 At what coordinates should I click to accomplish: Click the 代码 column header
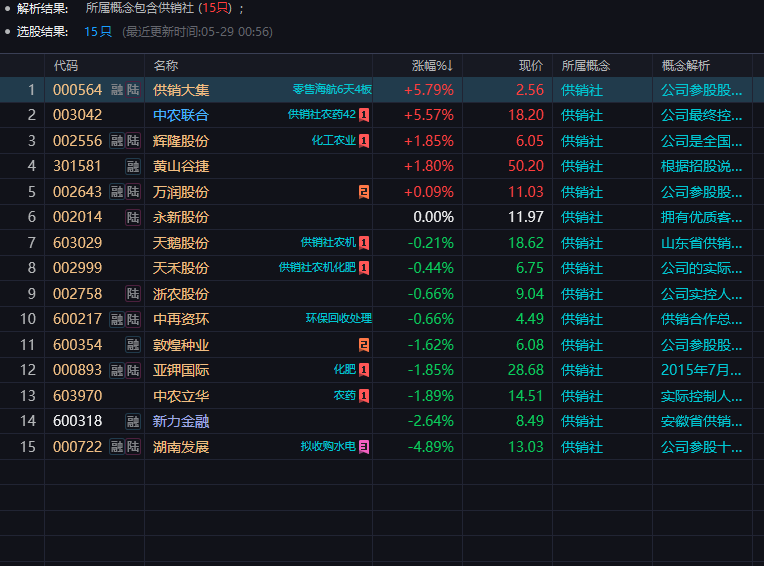66,66
